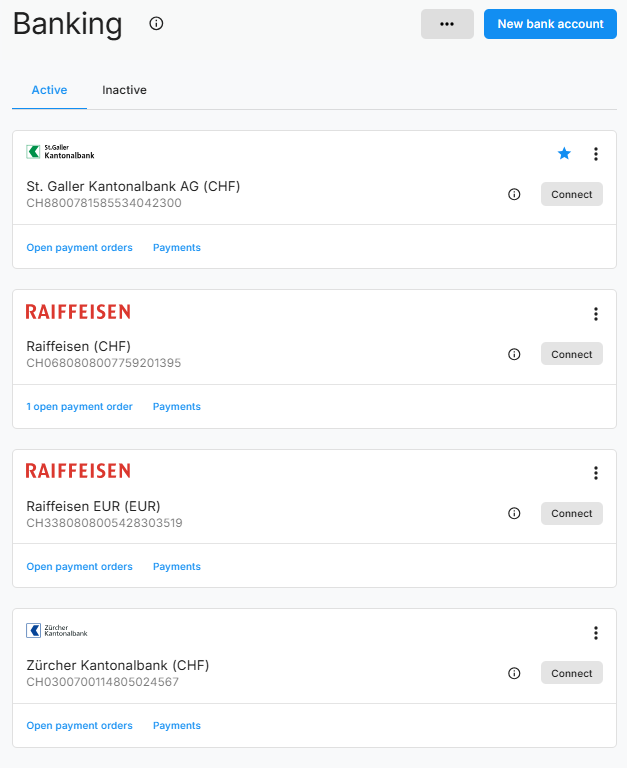Viewport: 627px width, 768px height.
Task: Click info icon beside Zürcher Kantonalbank Connect
Action: point(514,673)
